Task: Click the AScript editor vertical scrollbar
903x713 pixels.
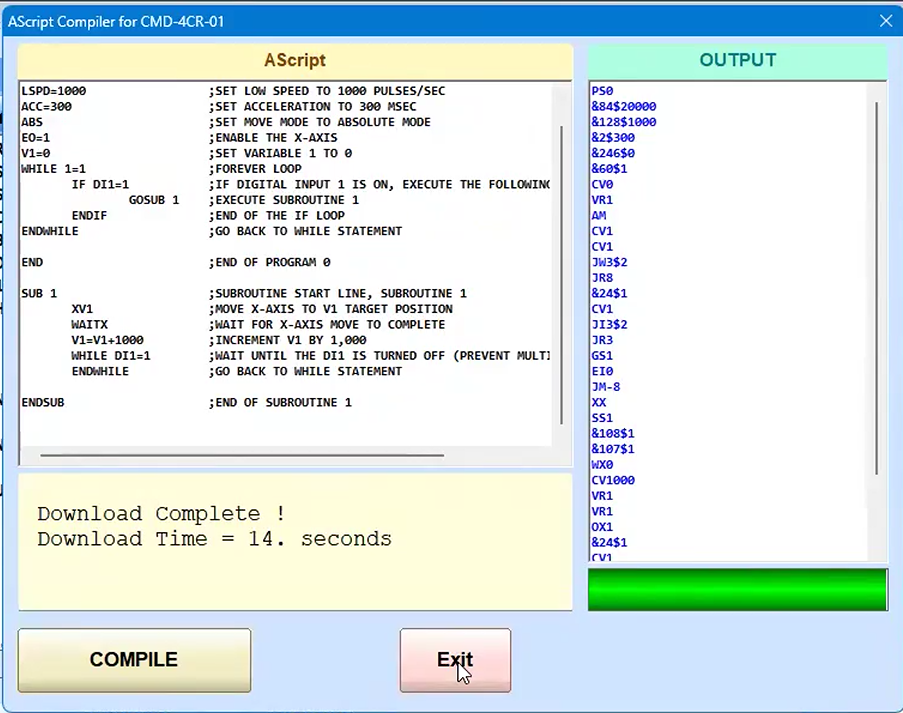Action: coord(561,275)
